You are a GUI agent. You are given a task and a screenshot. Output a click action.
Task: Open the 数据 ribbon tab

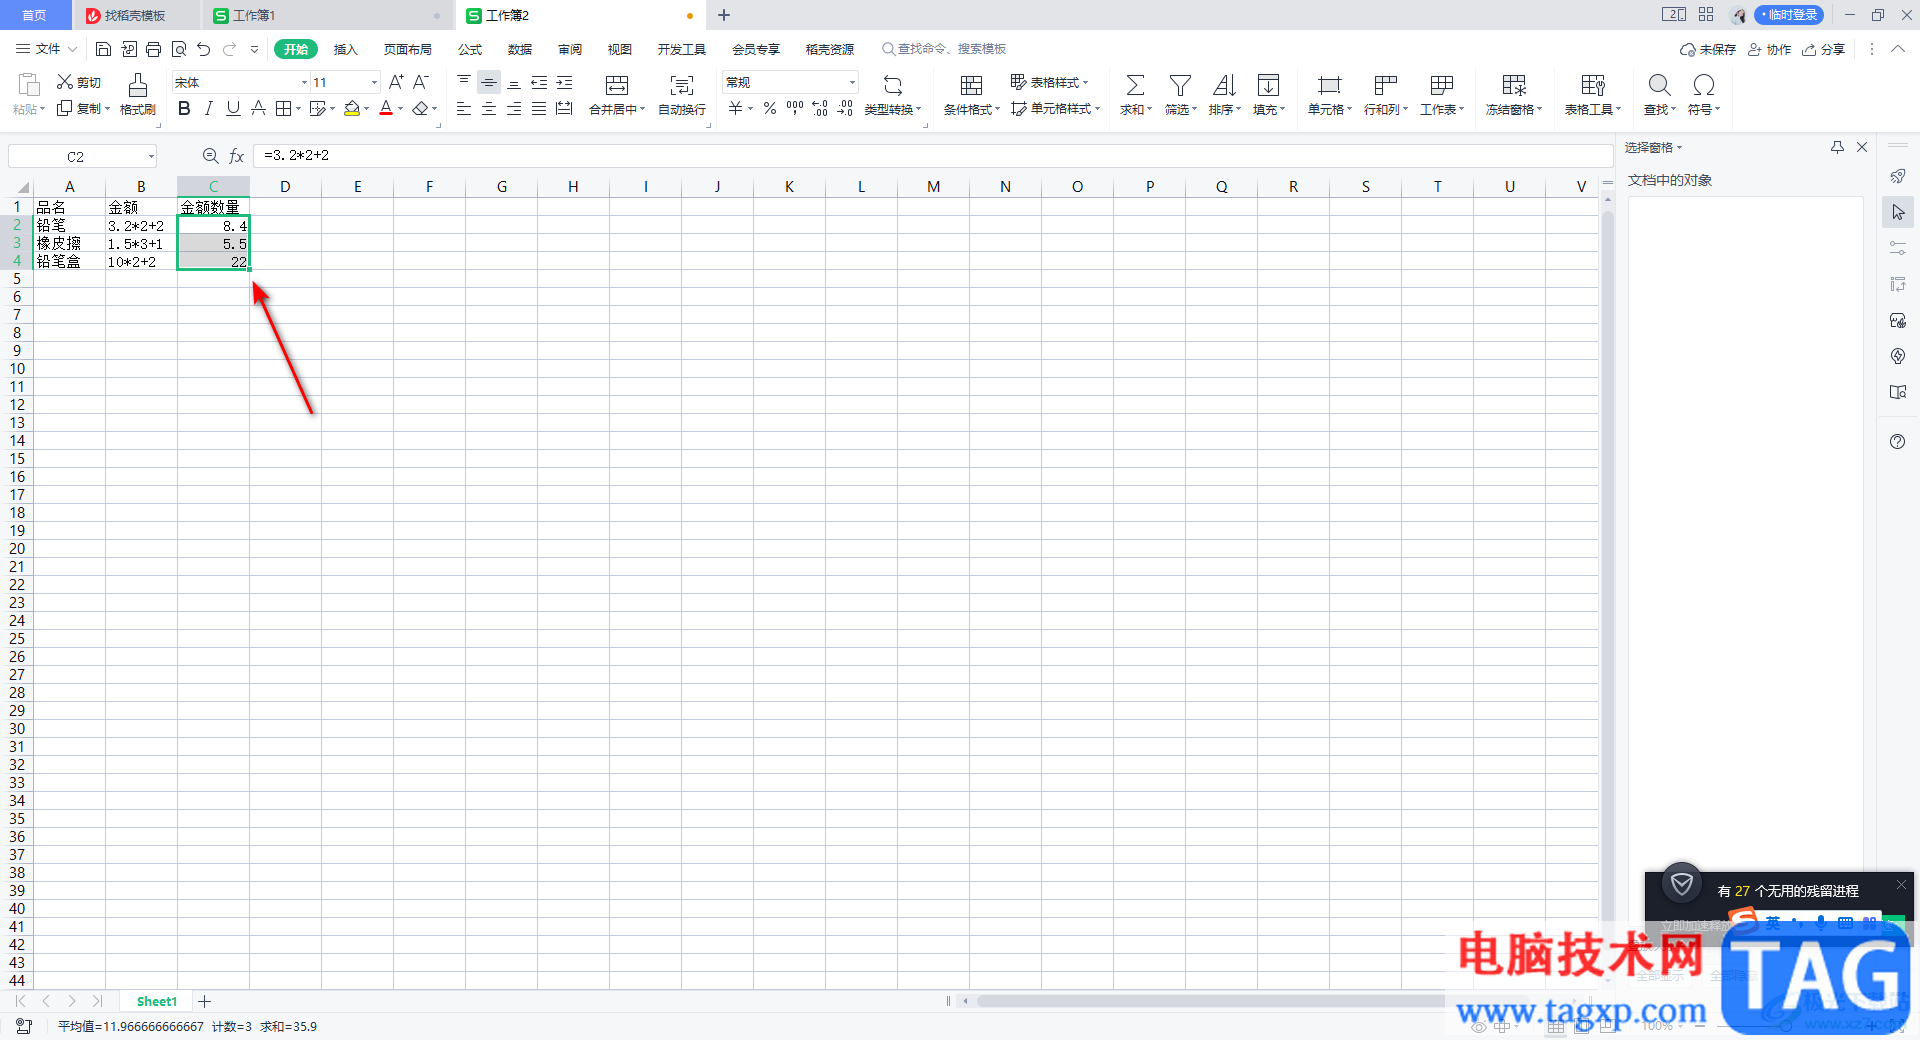coord(520,49)
